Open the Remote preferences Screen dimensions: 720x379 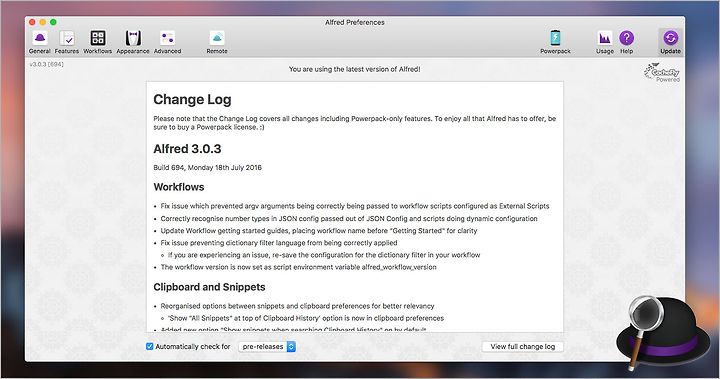217,42
